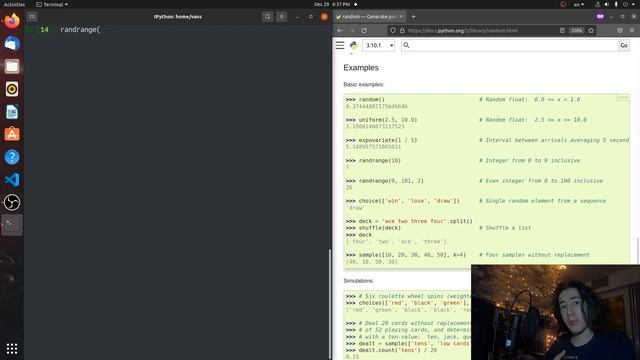Open the en keyboard layout dropdown
This screenshot has height=360, width=640.
579,4
